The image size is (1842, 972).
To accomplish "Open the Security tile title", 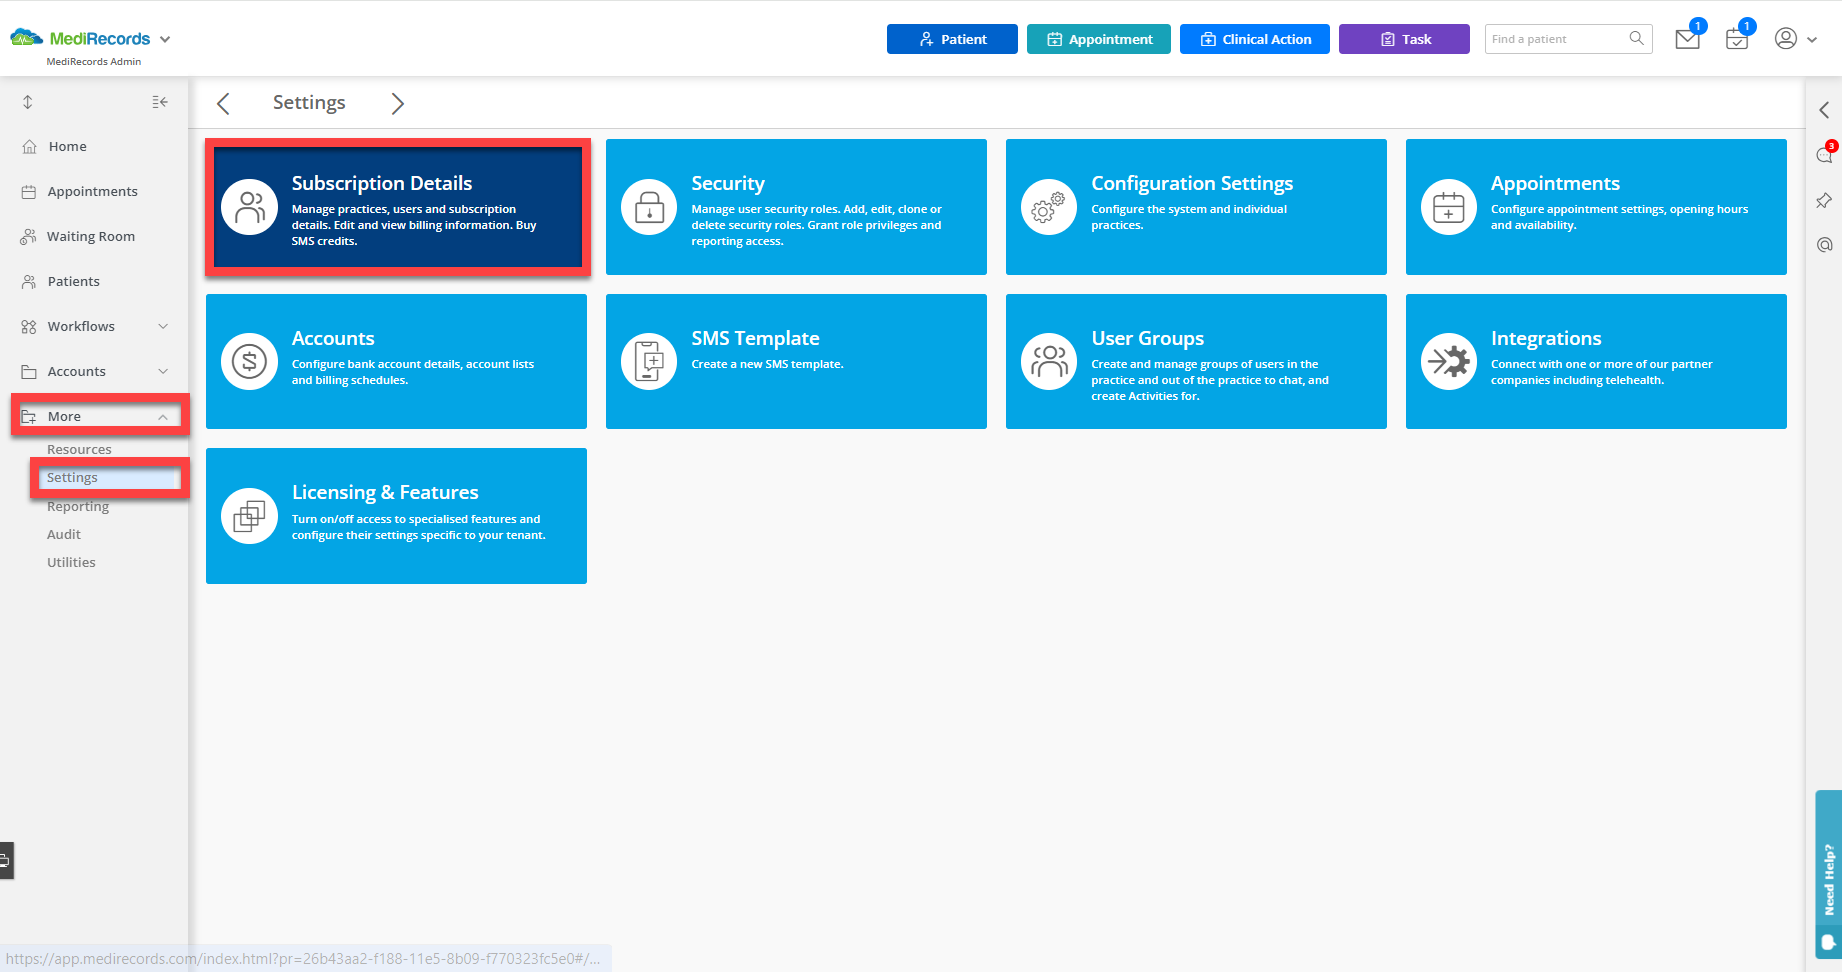I will pos(728,183).
